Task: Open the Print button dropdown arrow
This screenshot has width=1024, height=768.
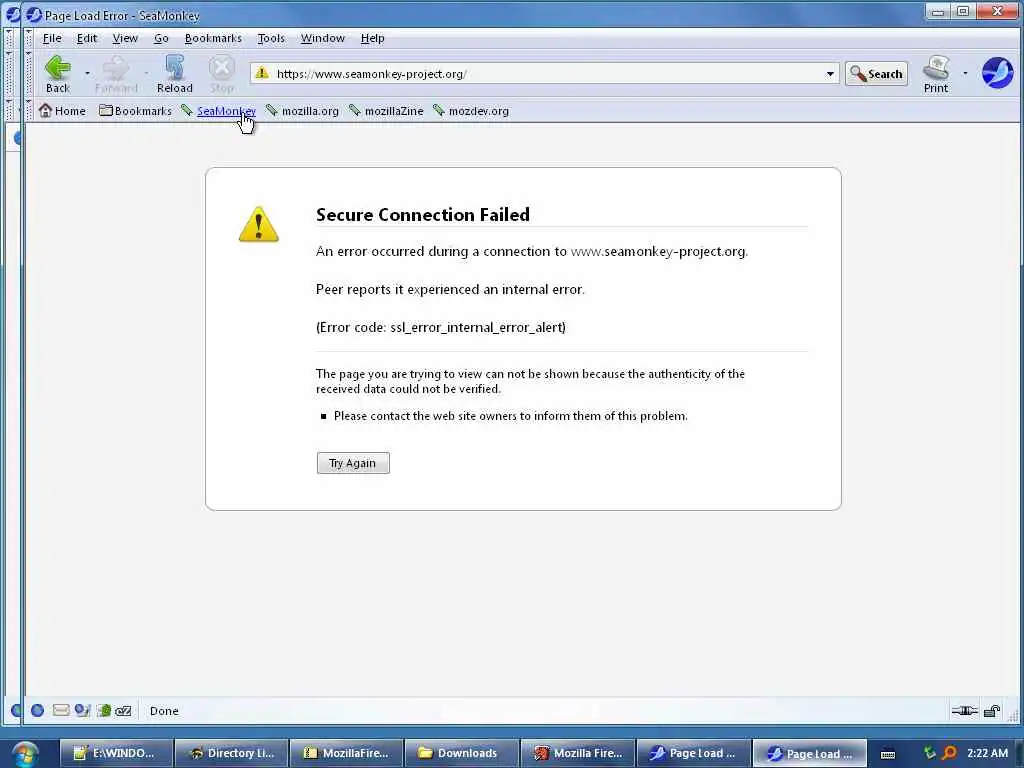Action: pos(965,73)
